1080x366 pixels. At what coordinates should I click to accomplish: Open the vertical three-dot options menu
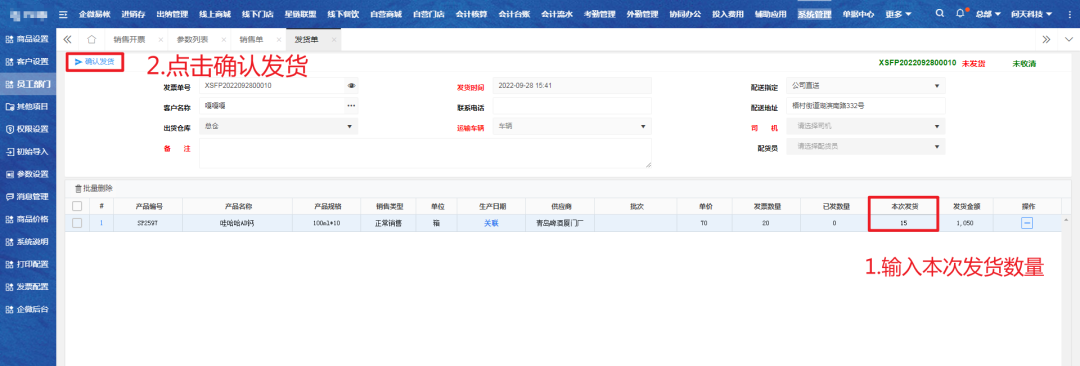(x=1069, y=14)
